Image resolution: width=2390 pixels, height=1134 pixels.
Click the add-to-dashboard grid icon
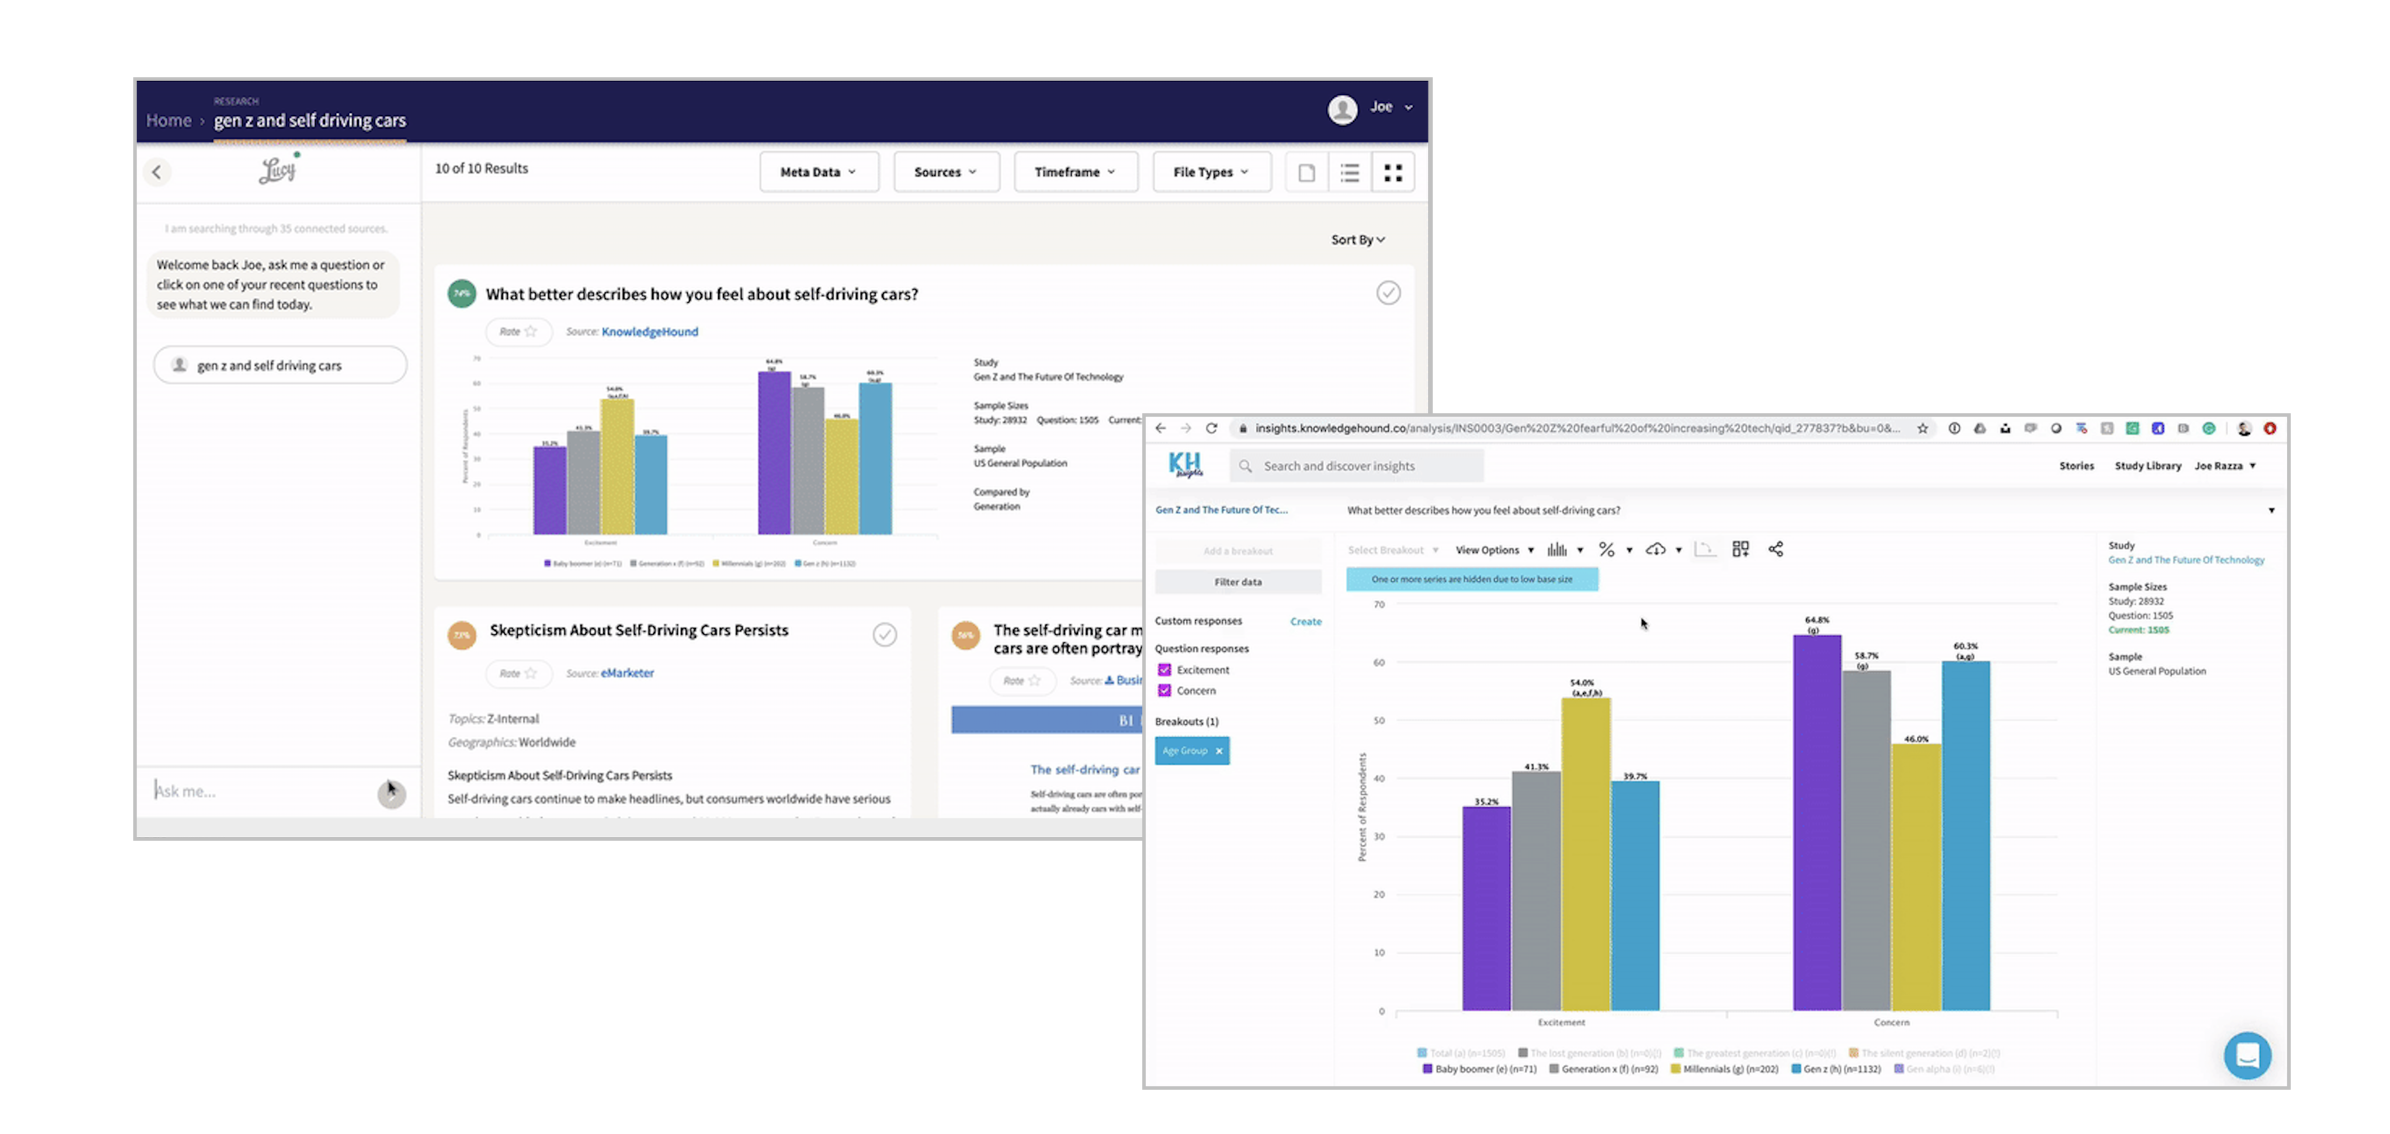coord(1740,549)
